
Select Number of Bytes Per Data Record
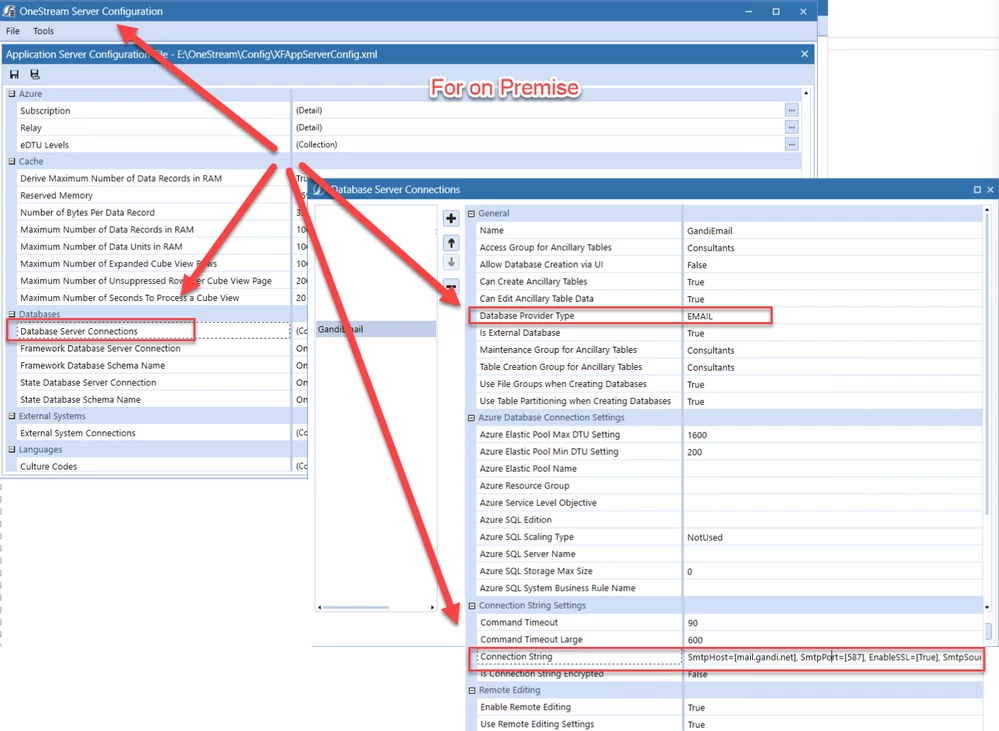coord(154,212)
